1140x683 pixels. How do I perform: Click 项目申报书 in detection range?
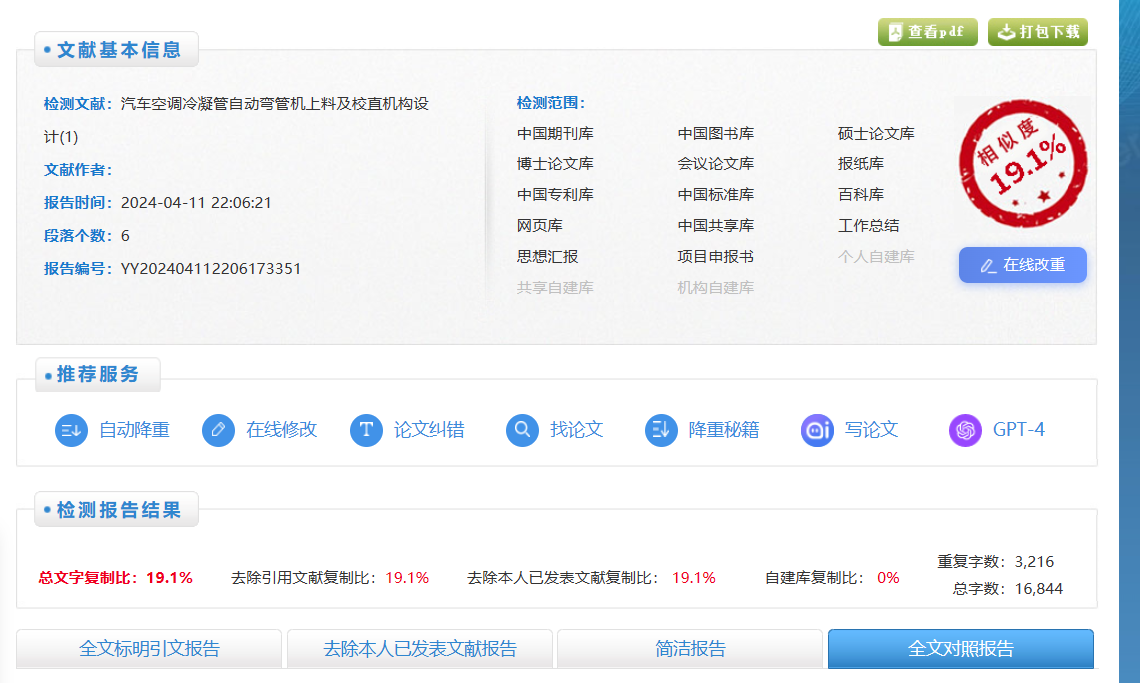(x=715, y=257)
